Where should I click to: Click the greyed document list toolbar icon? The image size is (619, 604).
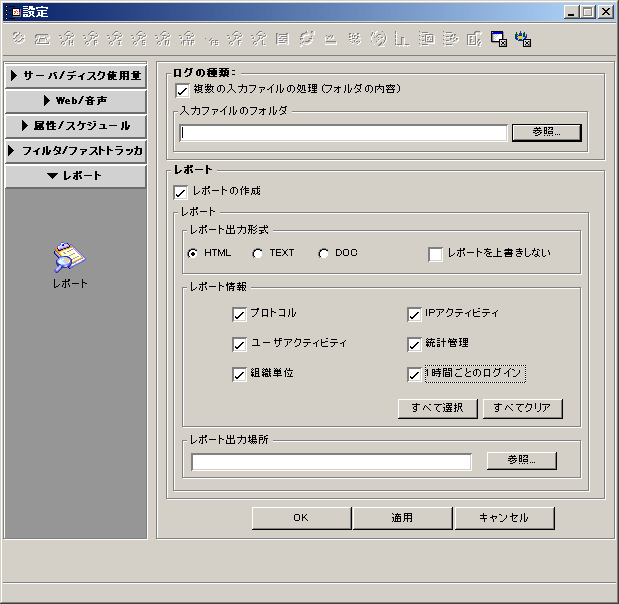click(283, 40)
